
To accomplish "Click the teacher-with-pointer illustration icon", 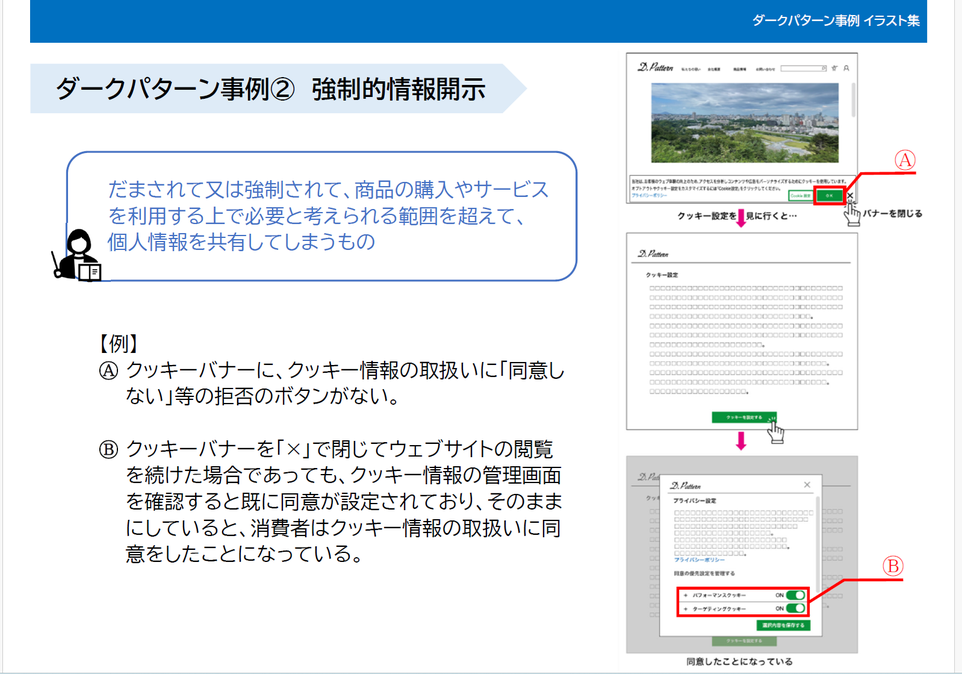I will click(x=77, y=255).
